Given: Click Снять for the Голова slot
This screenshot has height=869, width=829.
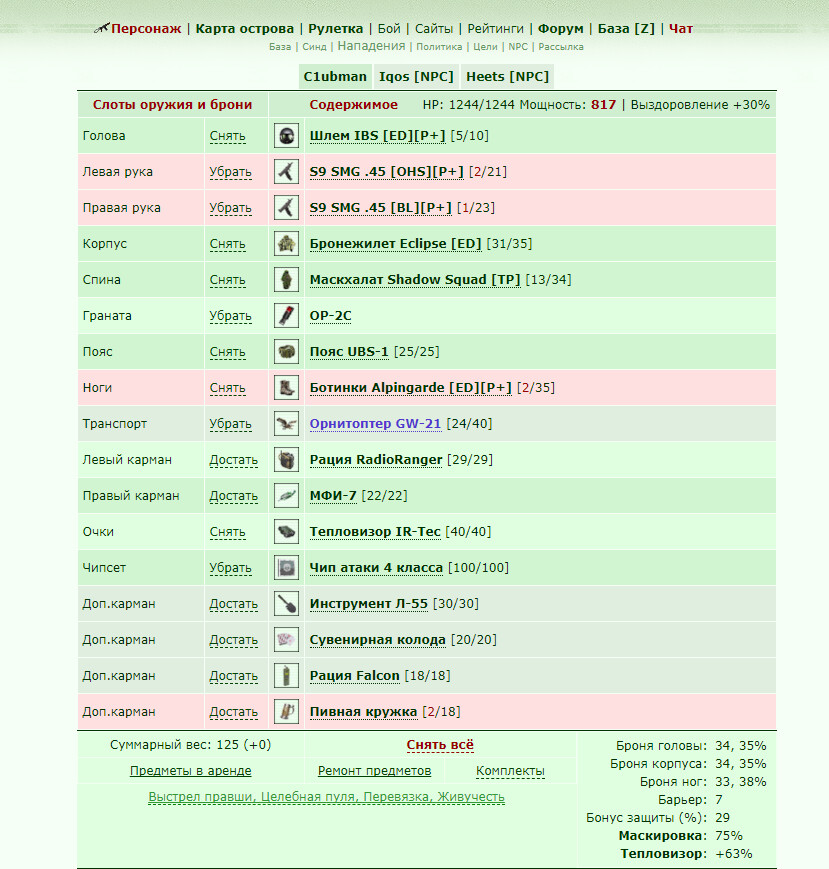Looking at the screenshot, I should (227, 136).
